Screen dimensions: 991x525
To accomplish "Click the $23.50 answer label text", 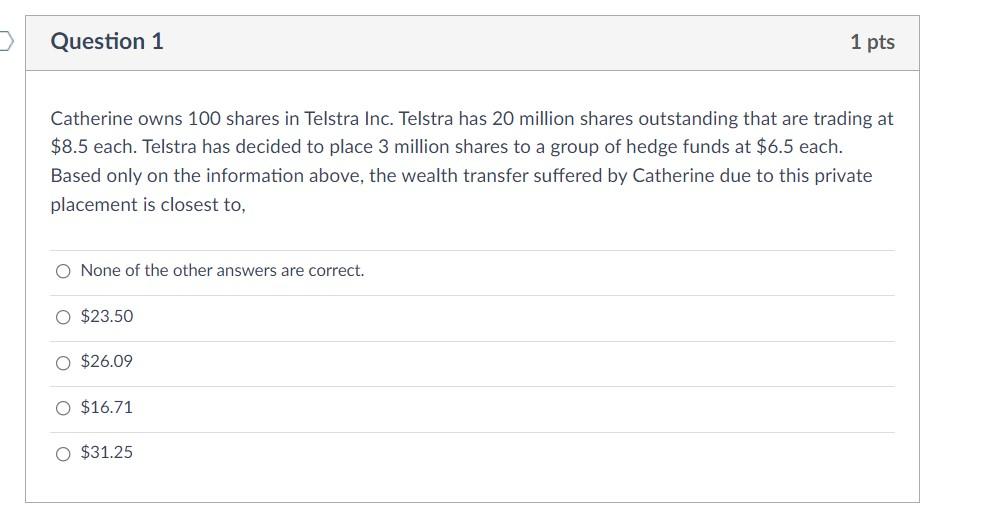I will tap(107, 317).
